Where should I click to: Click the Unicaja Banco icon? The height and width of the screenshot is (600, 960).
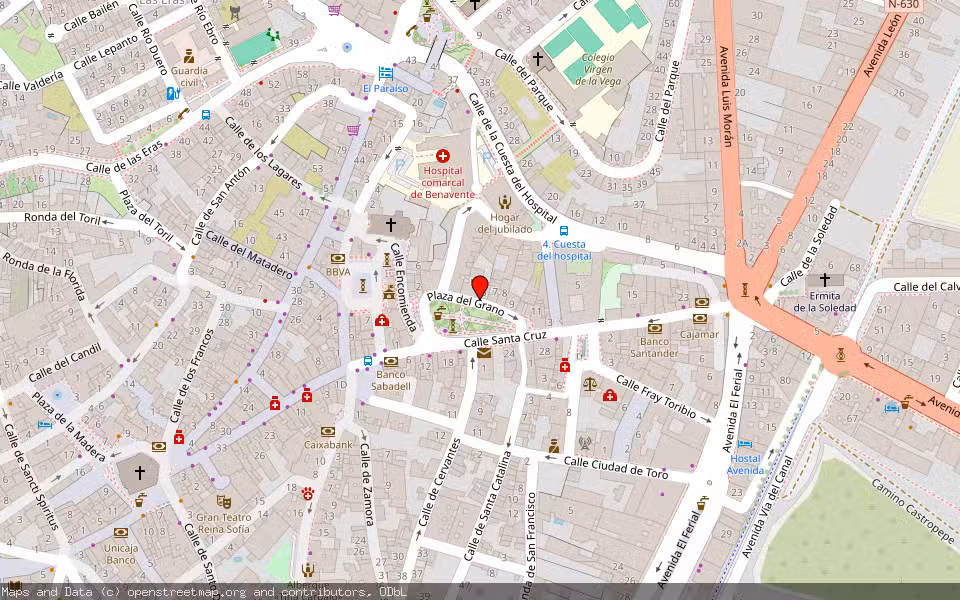coord(120,534)
